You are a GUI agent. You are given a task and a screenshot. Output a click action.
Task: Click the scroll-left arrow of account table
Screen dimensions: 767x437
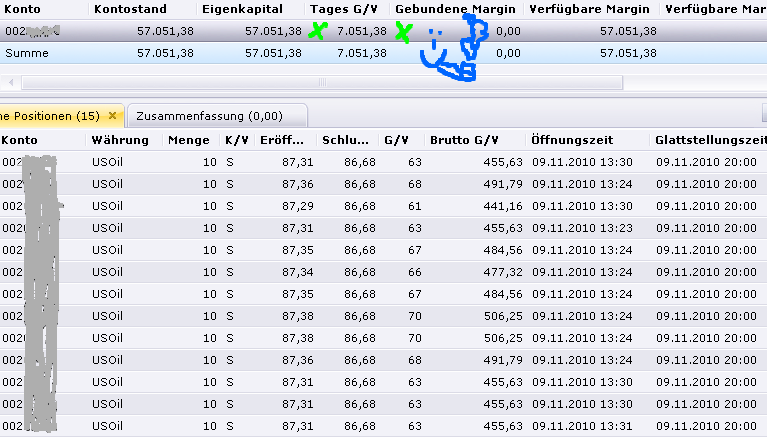click(x=10, y=81)
